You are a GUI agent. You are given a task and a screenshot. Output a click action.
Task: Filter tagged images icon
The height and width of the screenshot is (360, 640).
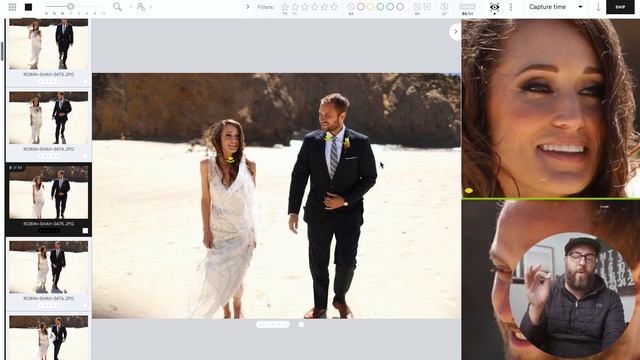point(427,7)
